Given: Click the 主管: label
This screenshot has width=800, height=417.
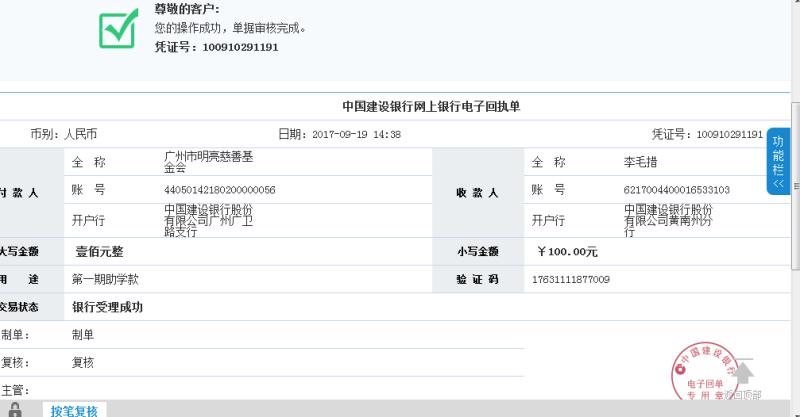Looking at the screenshot, I should tap(15, 390).
